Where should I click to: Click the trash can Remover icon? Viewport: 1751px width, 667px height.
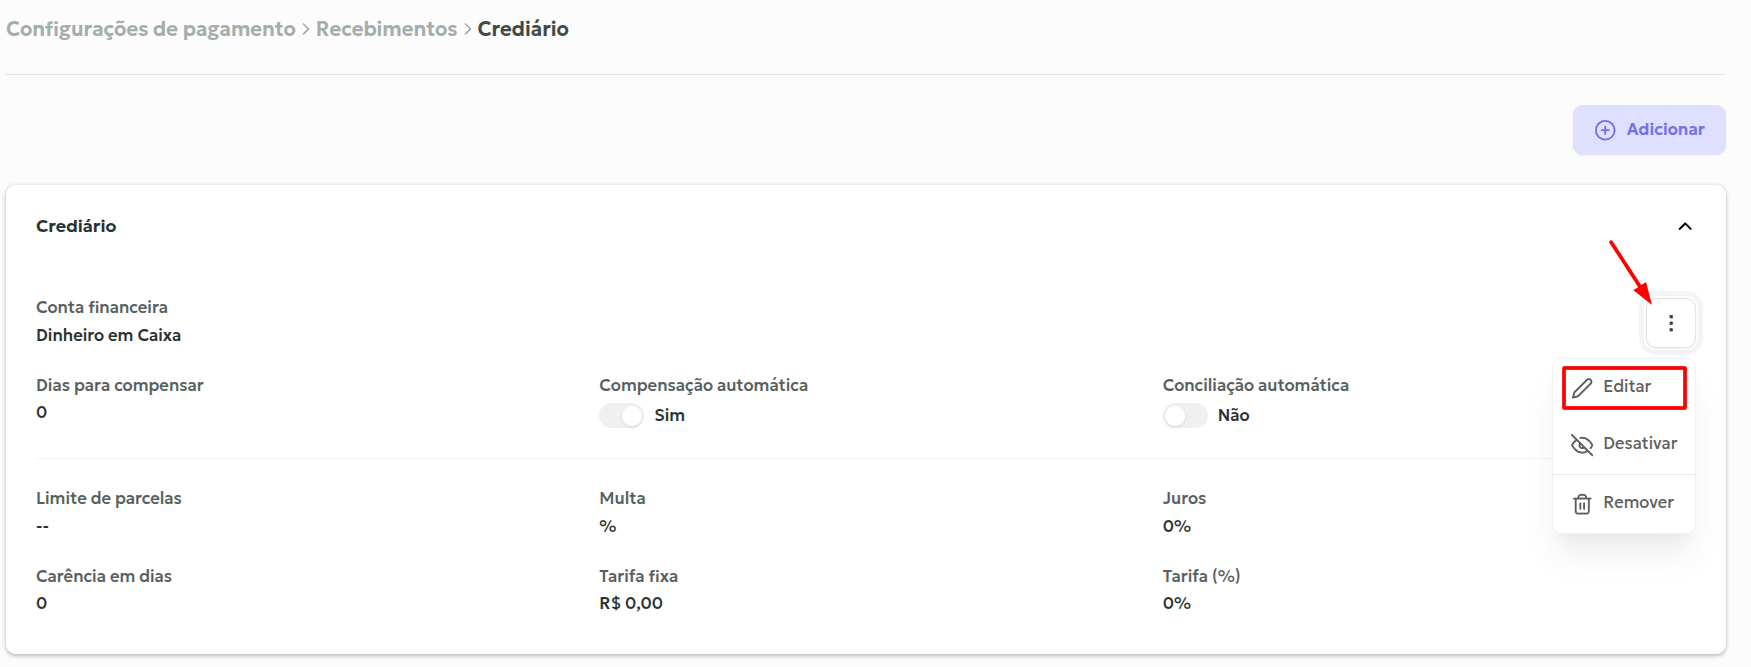tap(1582, 504)
